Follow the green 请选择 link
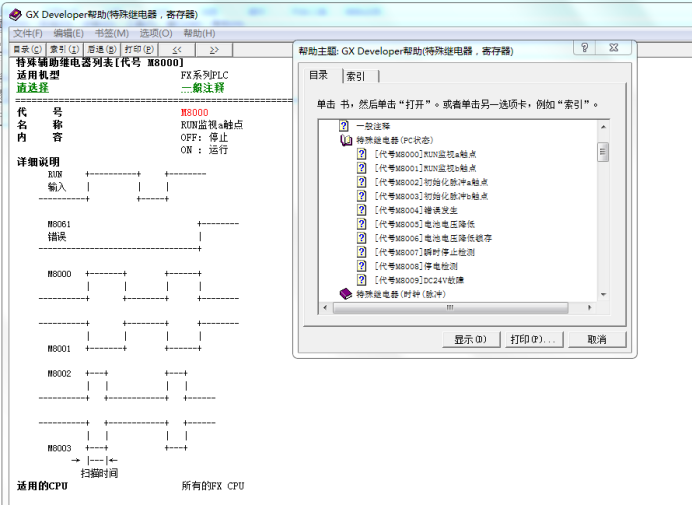692x505 pixels. 33,88
